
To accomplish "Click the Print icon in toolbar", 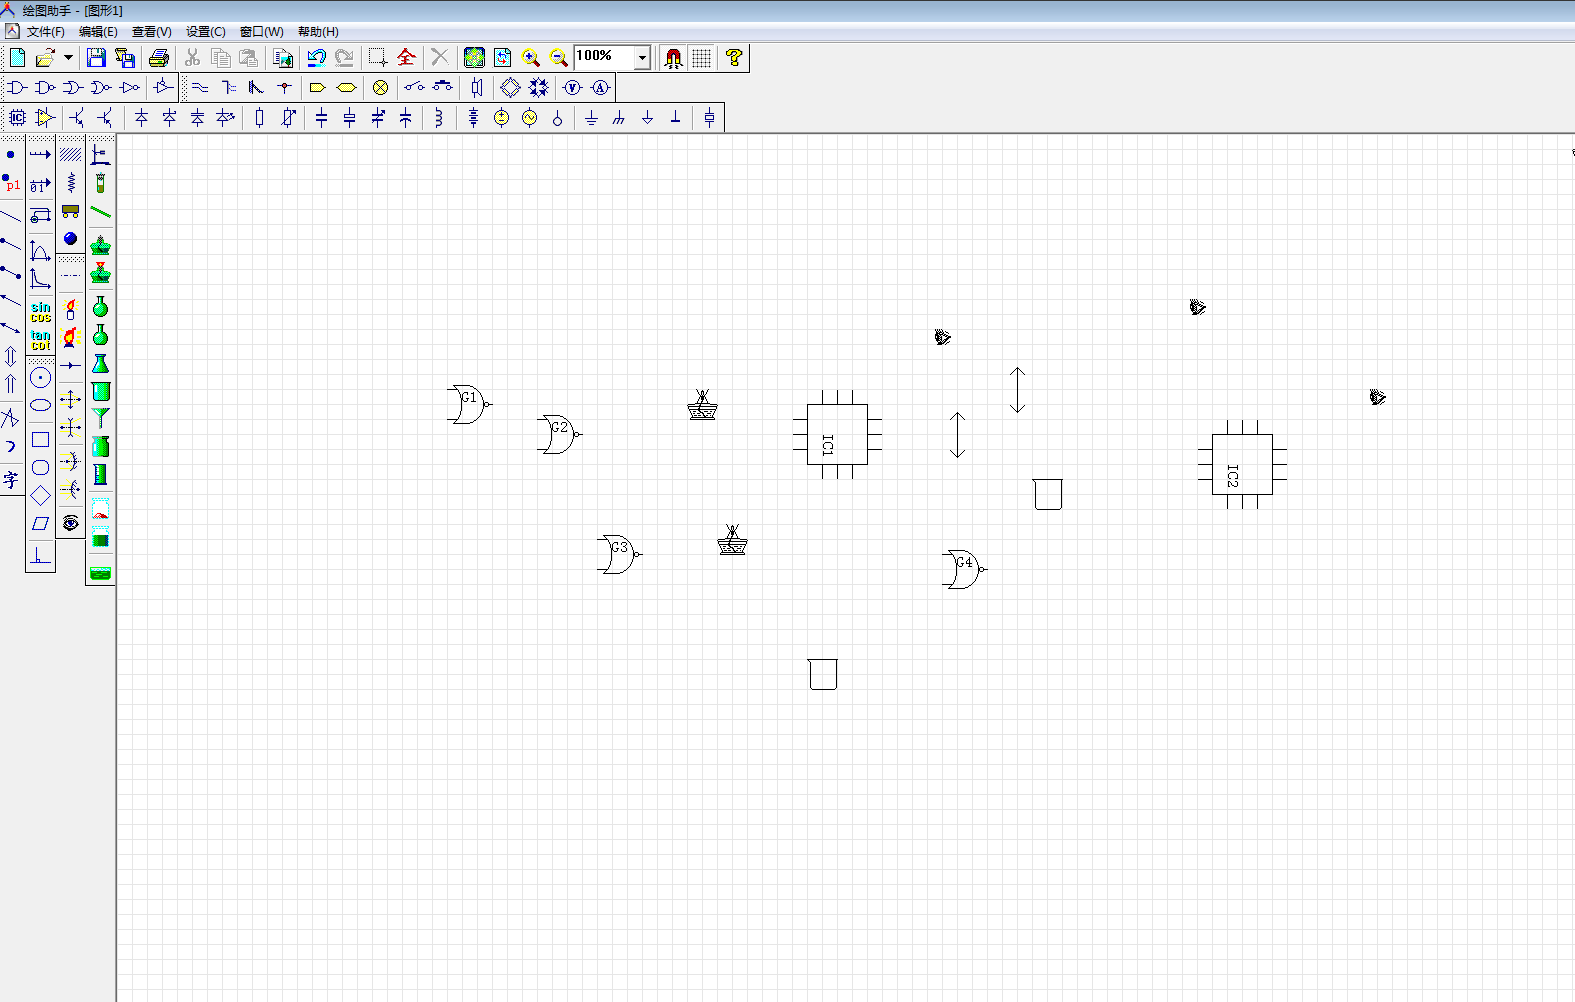I will [x=158, y=58].
